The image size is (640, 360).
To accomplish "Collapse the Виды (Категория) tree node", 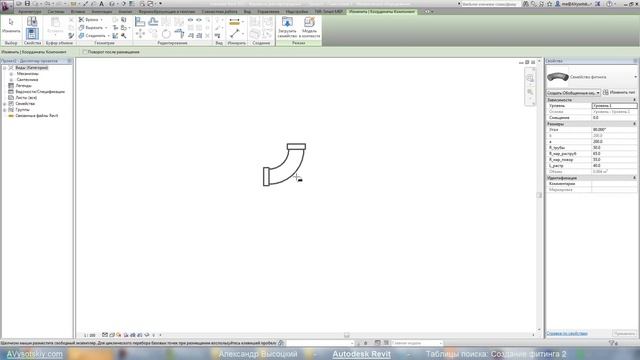I will click(x=4, y=68).
